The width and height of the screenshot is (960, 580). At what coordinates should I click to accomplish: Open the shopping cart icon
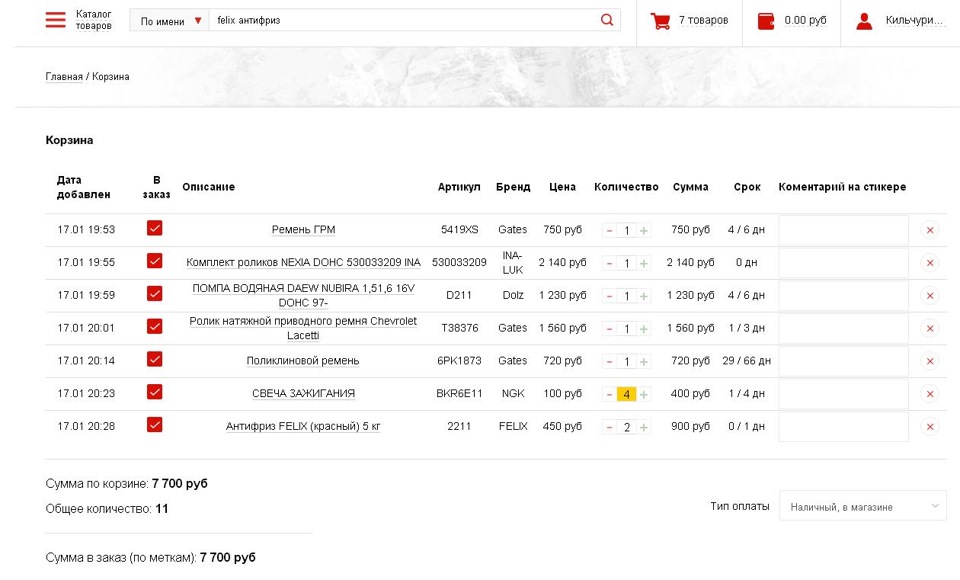[660, 21]
